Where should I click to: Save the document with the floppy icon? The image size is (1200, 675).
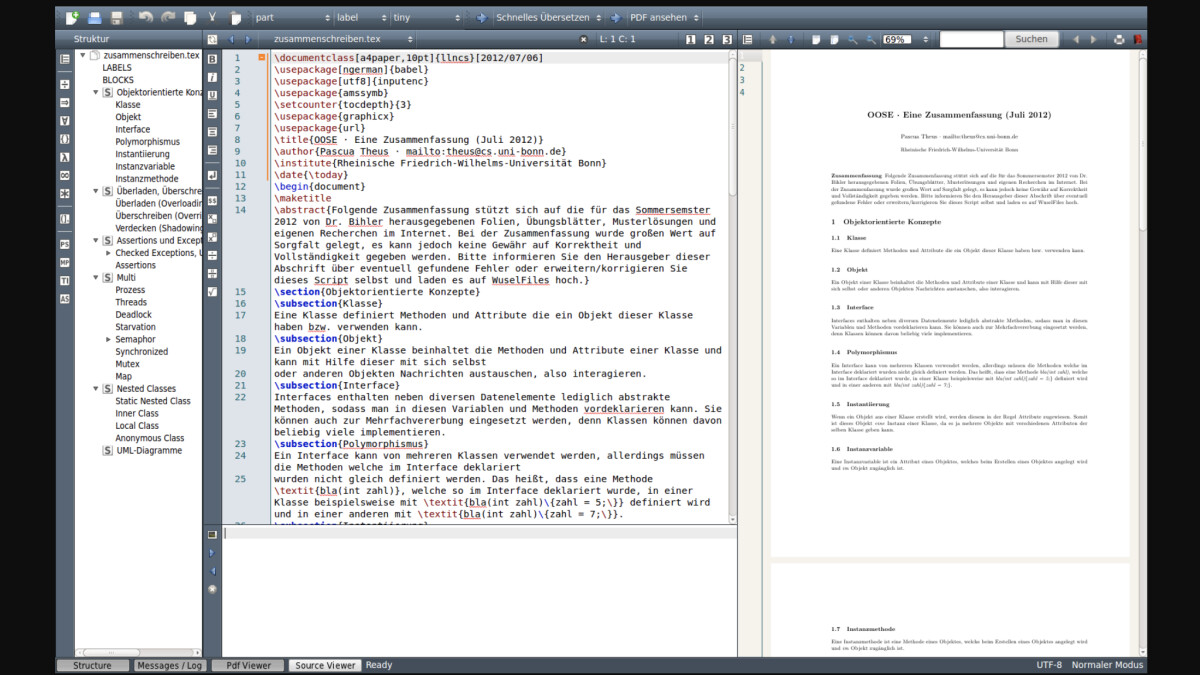click(x=117, y=17)
